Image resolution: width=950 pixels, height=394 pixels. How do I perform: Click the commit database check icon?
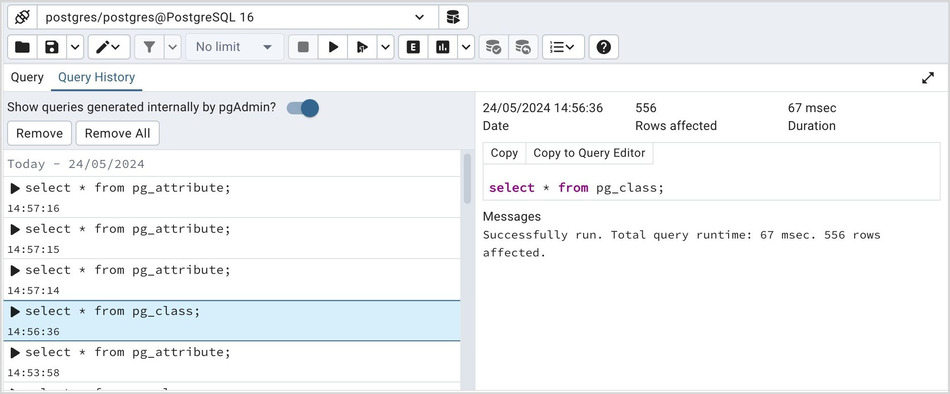[494, 47]
